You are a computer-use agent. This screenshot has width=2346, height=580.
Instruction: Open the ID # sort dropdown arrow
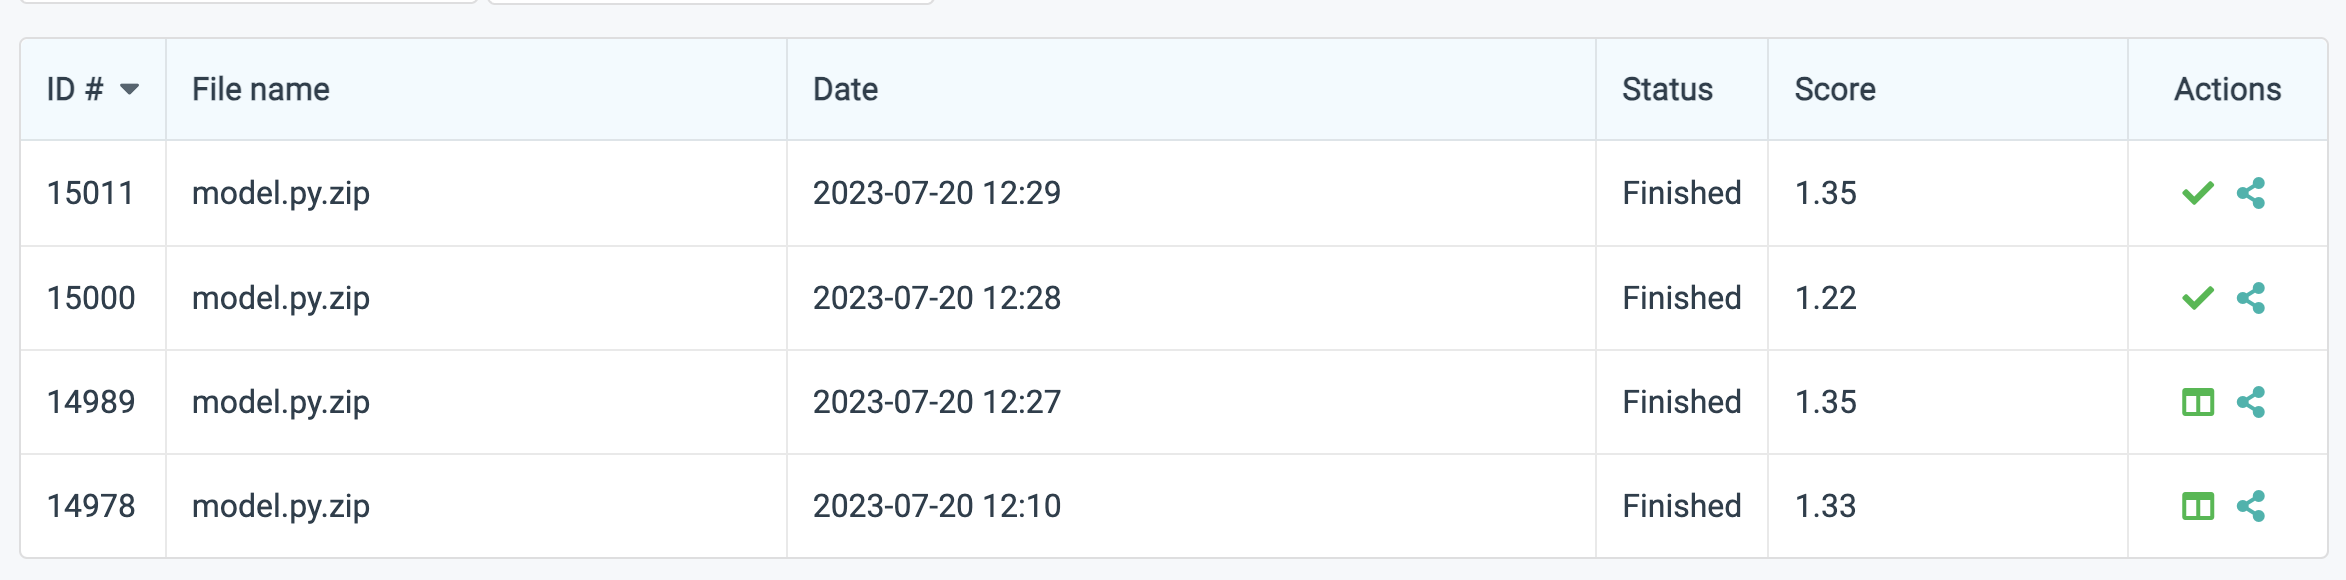[x=131, y=90]
